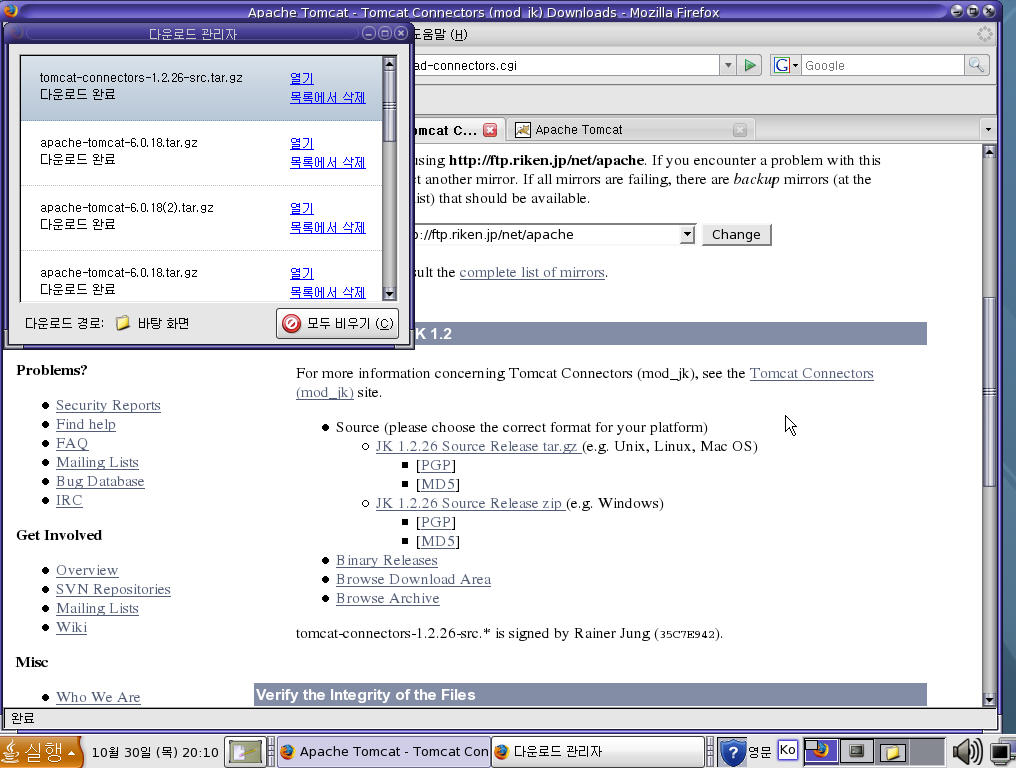Open the SVN Repositories link
1016x768 pixels.
(113, 589)
